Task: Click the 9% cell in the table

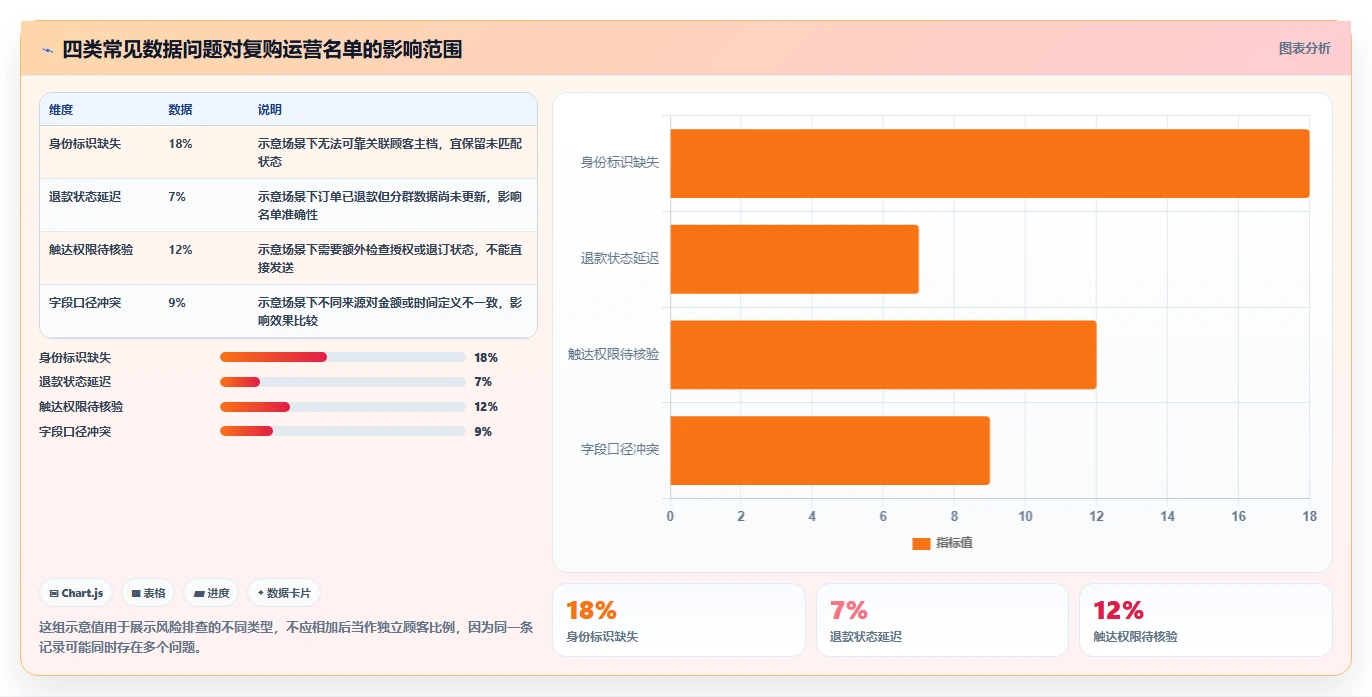Action: click(x=178, y=303)
